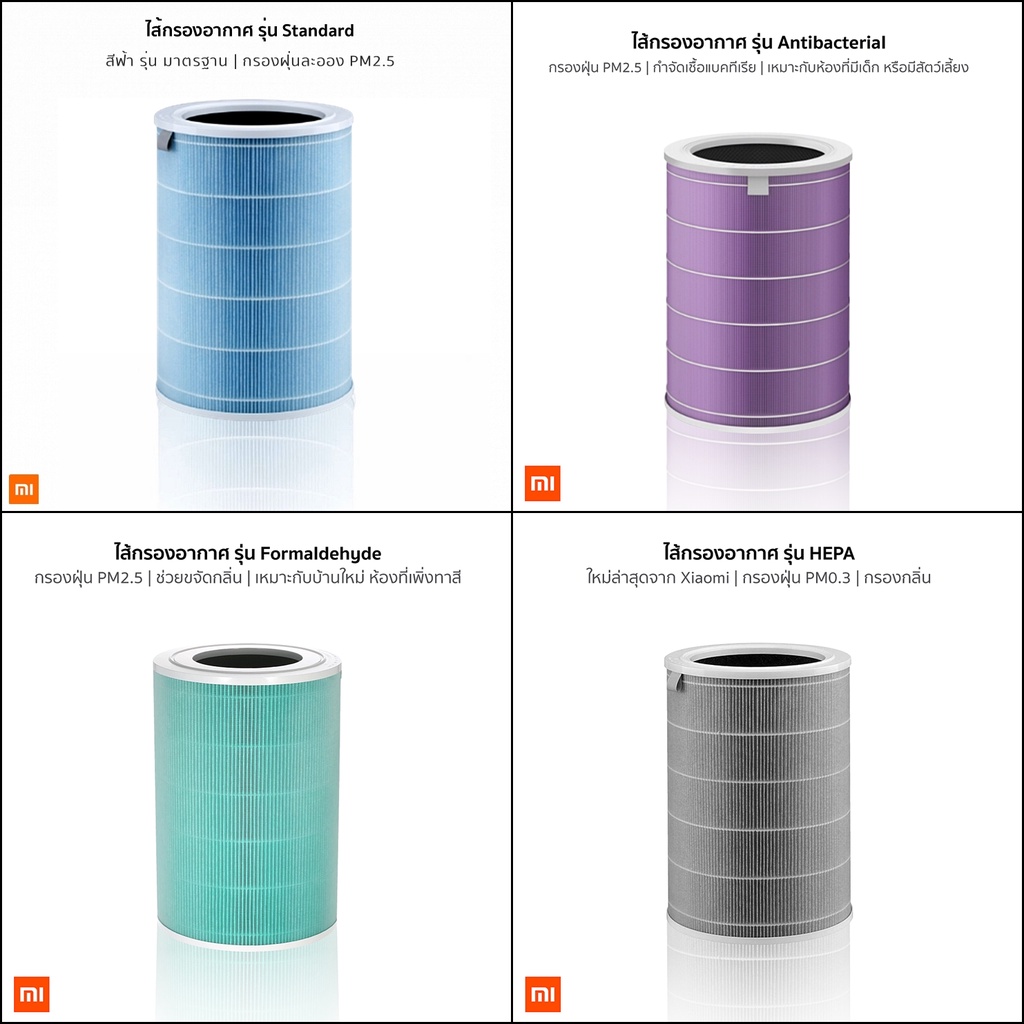1024x1024 pixels.
Task: Click the pull tab on the purple filter
Action: click(758, 185)
